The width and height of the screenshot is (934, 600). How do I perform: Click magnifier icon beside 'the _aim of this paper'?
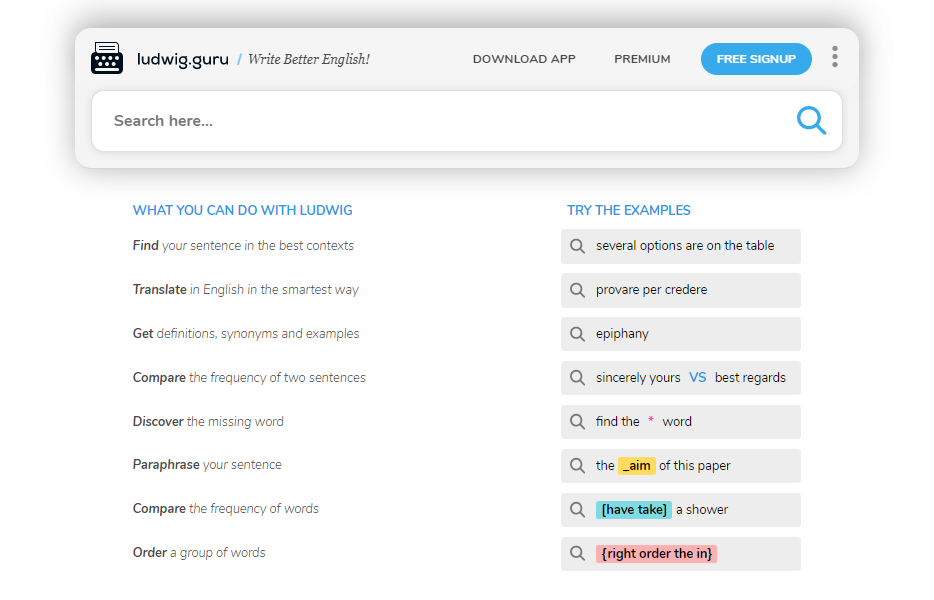coord(577,466)
